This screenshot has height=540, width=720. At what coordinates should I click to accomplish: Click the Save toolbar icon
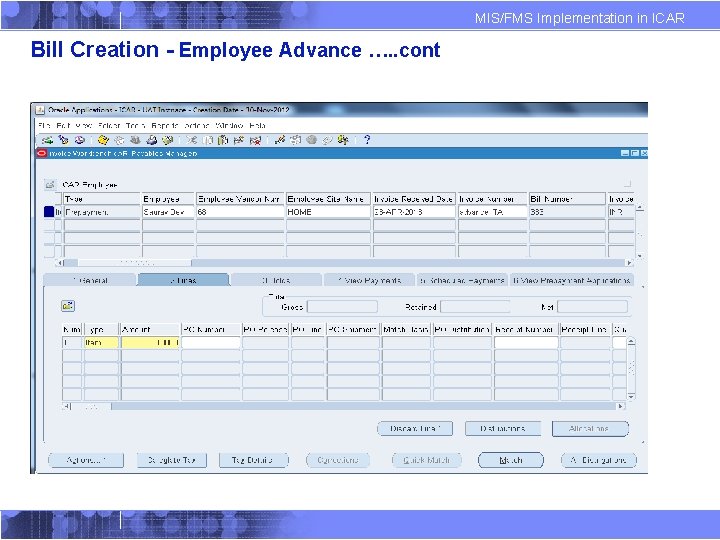103,140
